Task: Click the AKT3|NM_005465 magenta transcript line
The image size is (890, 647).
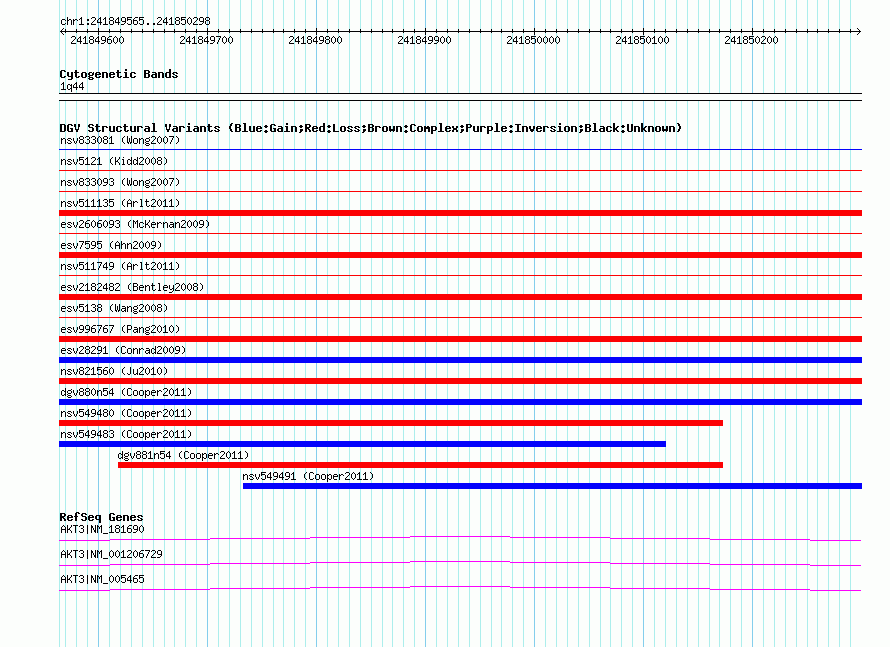Action: (x=460, y=589)
